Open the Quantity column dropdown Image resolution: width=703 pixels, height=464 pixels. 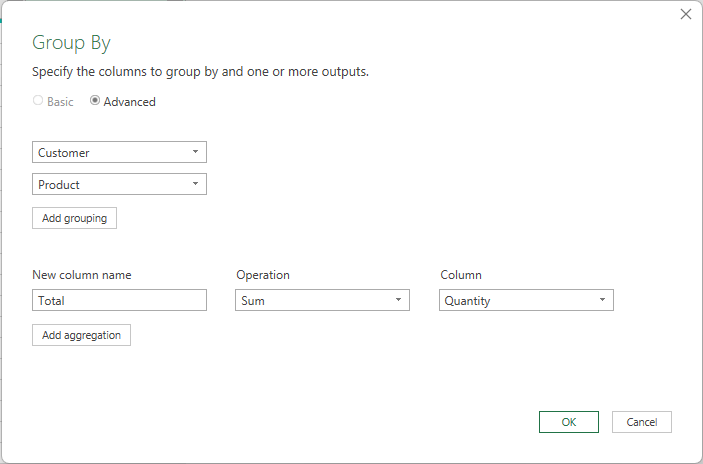[526, 300]
